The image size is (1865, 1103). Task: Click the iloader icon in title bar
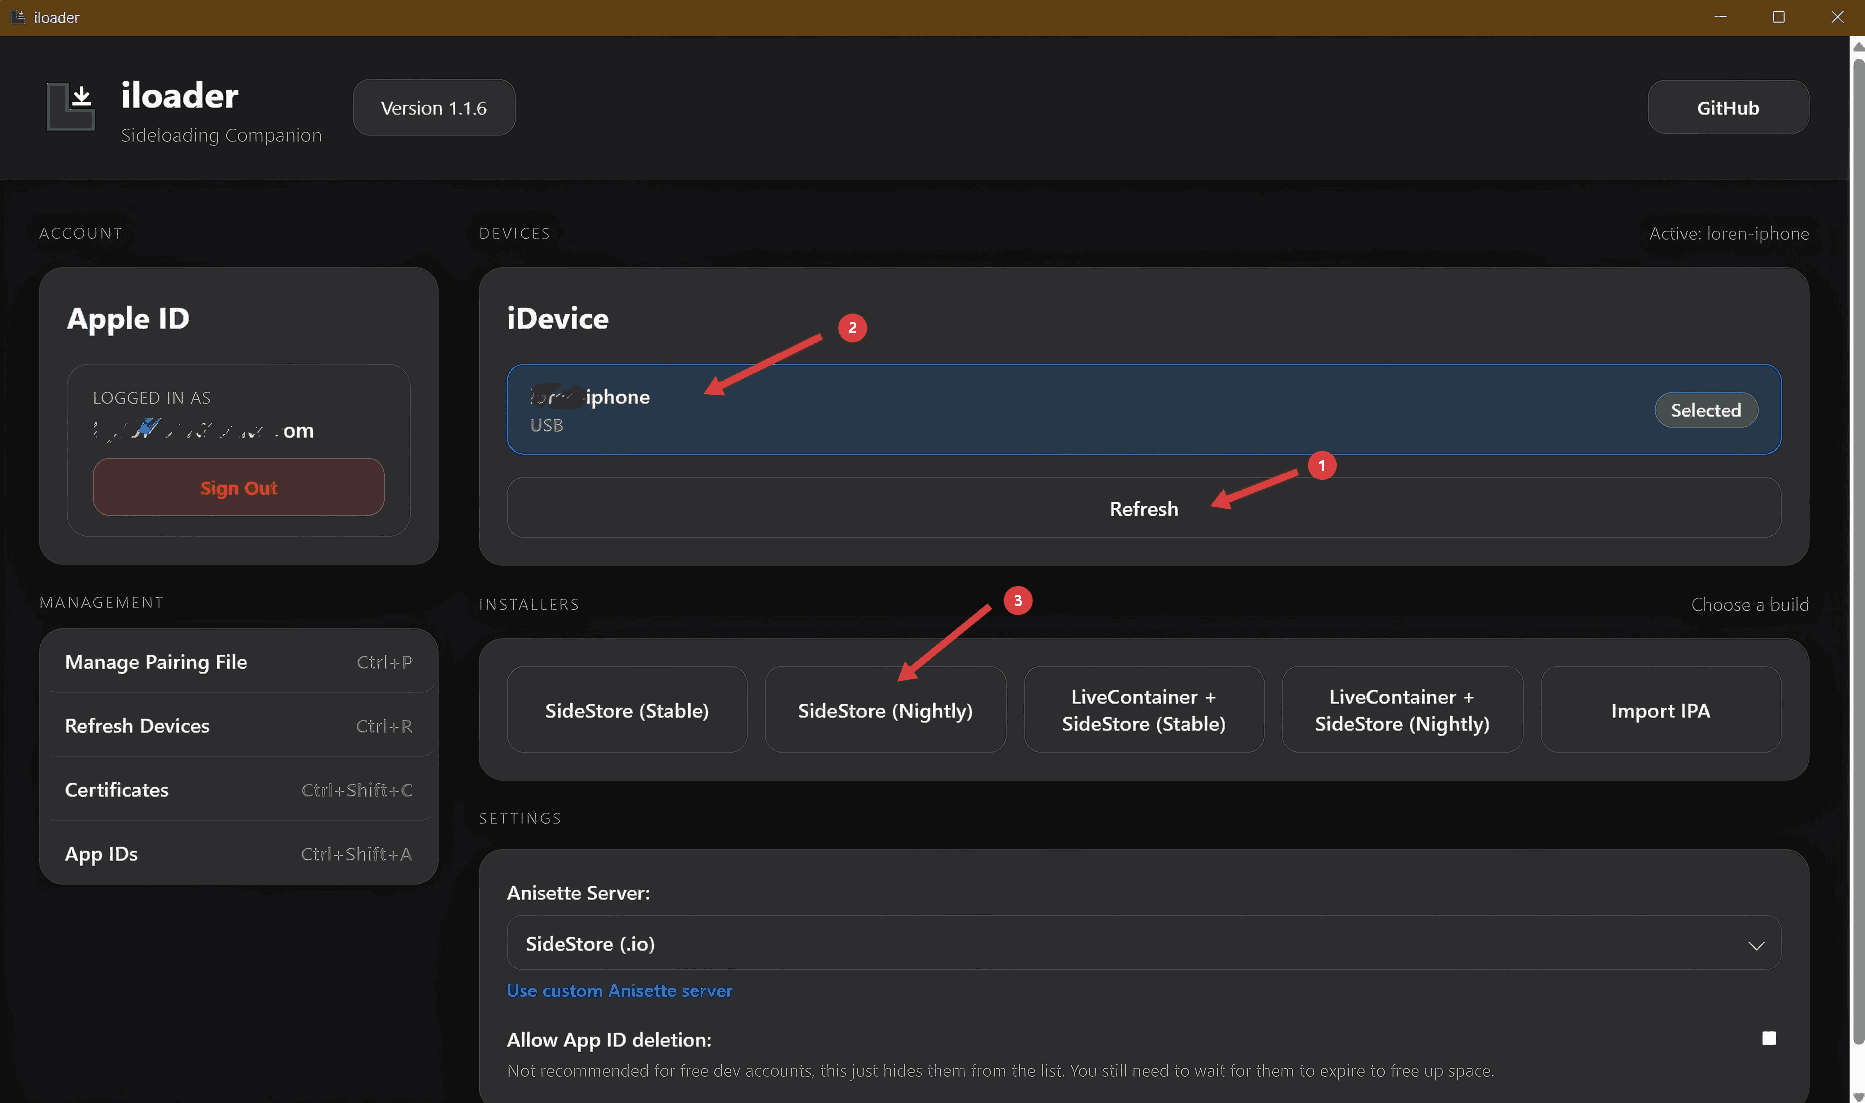pyautogui.click(x=17, y=17)
